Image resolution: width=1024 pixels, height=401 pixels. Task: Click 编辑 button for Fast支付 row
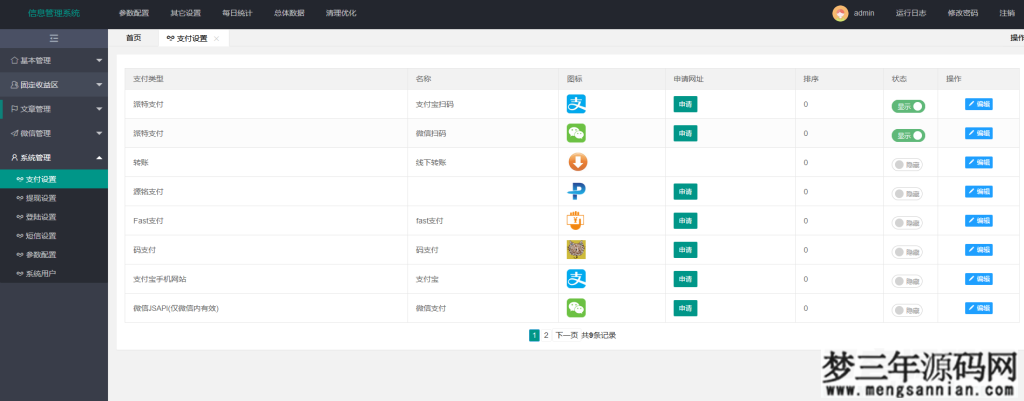979,221
